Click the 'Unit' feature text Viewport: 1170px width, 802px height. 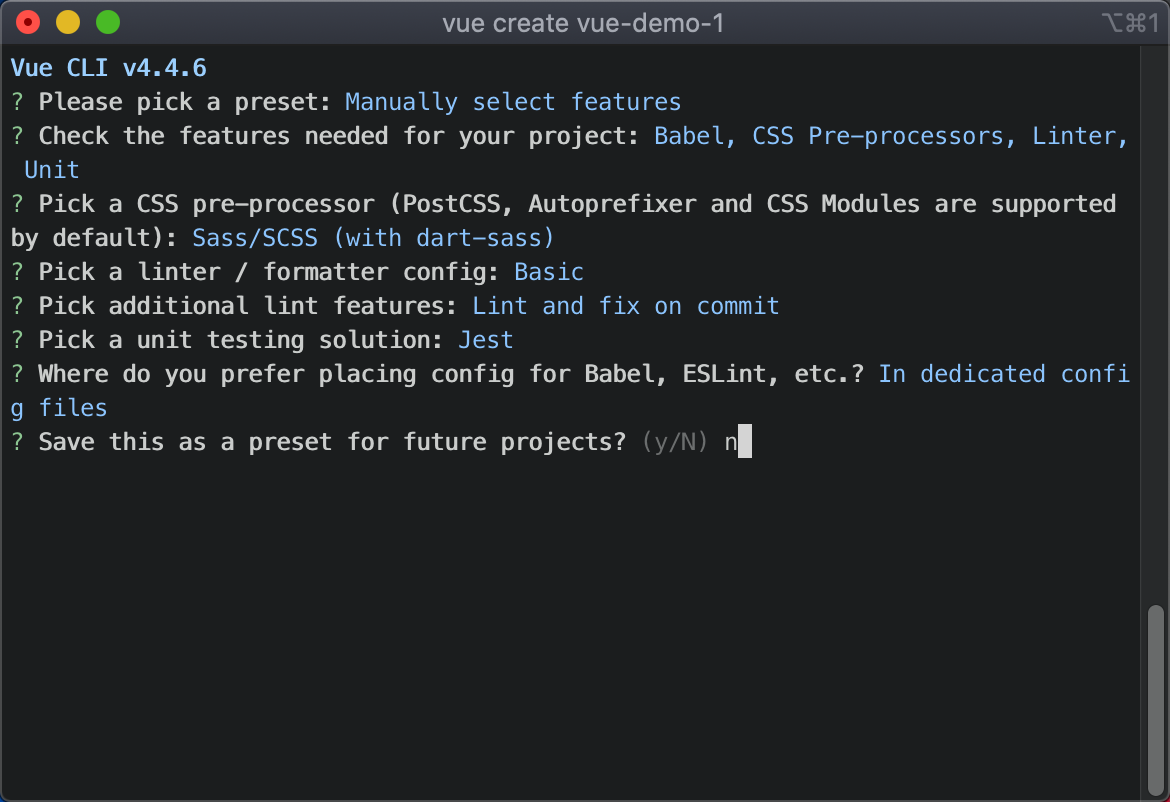pyautogui.click(x=51, y=169)
